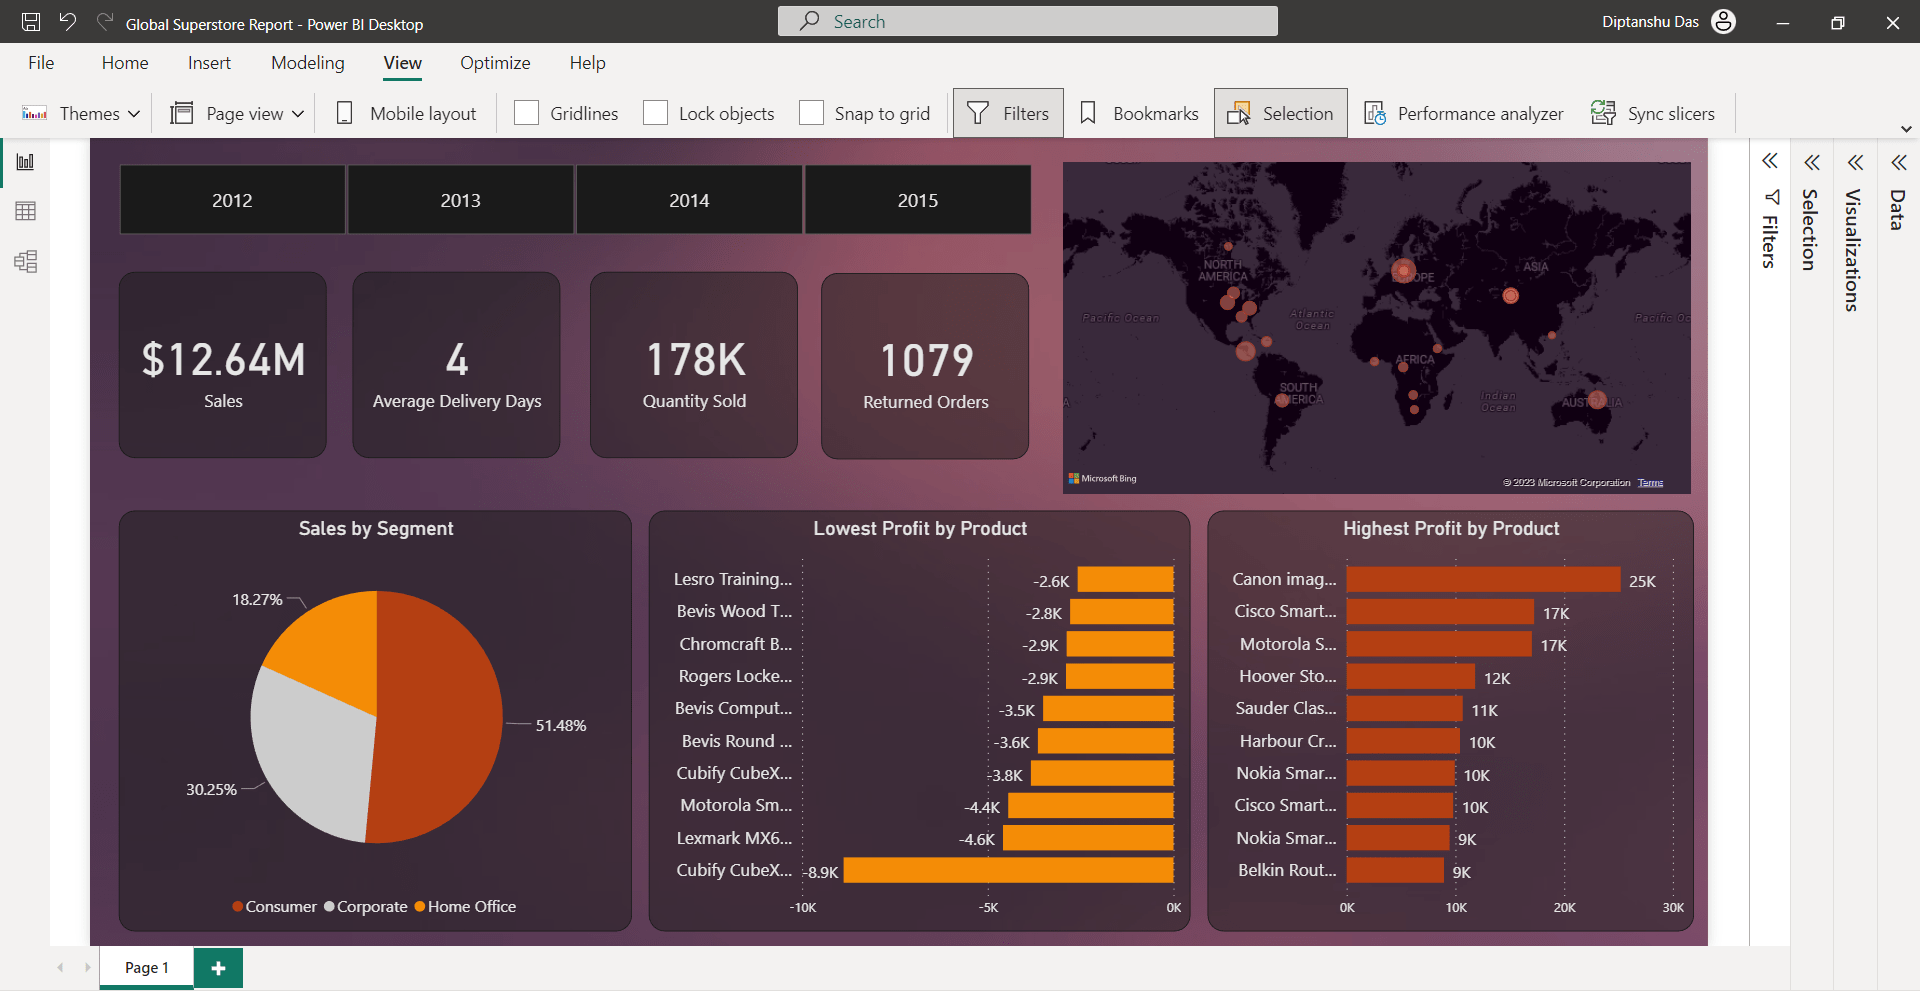
Task: Open the Help ribbon tab
Action: (x=588, y=63)
